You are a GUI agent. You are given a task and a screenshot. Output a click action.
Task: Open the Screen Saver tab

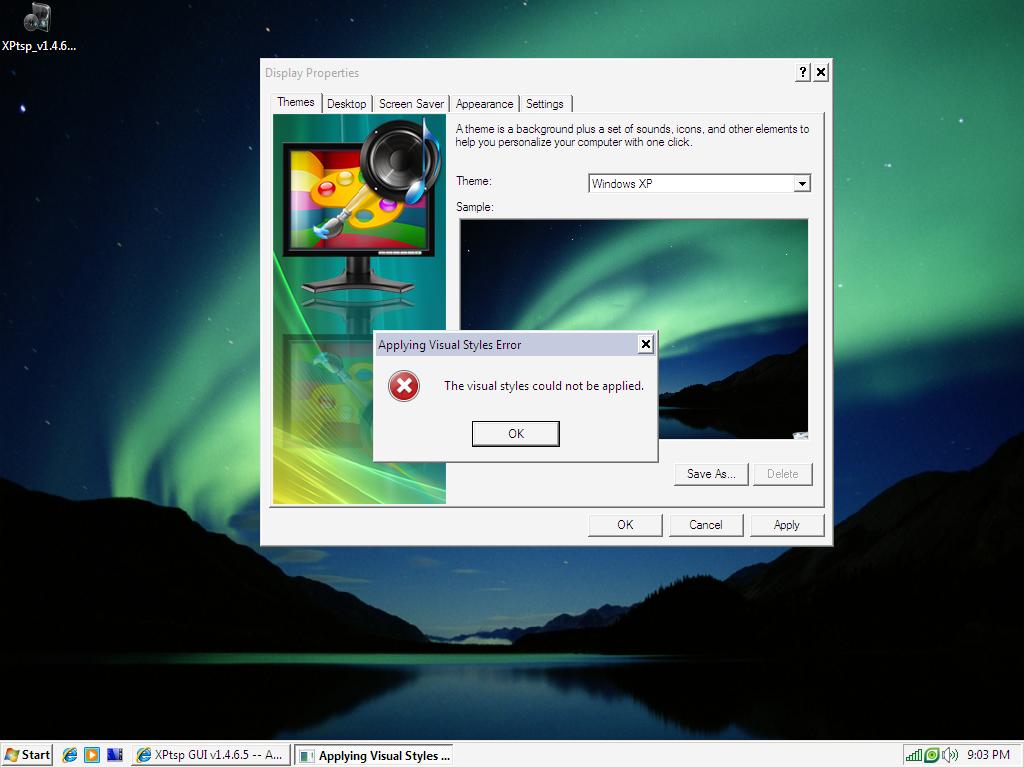point(411,104)
